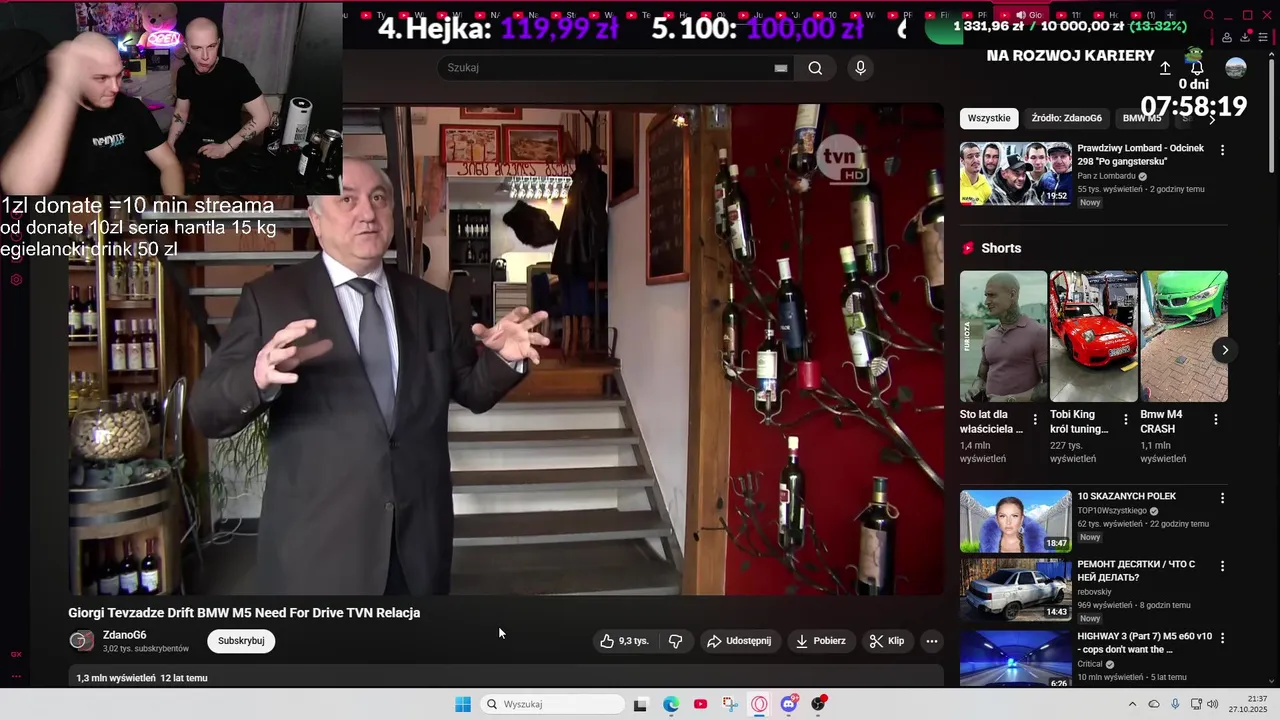Select the Wszystkie filter chip
The image size is (1280, 720).
coord(989,118)
